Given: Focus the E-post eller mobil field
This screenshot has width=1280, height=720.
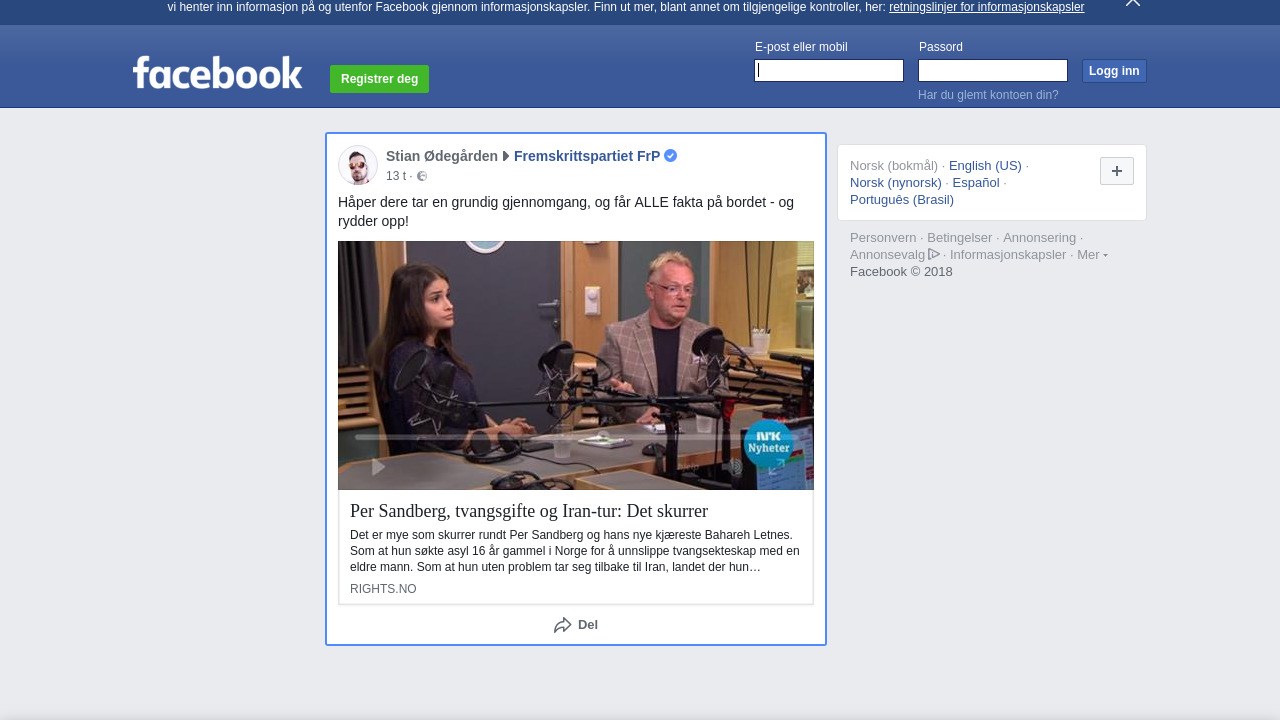Looking at the screenshot, I should pos(829,70).
